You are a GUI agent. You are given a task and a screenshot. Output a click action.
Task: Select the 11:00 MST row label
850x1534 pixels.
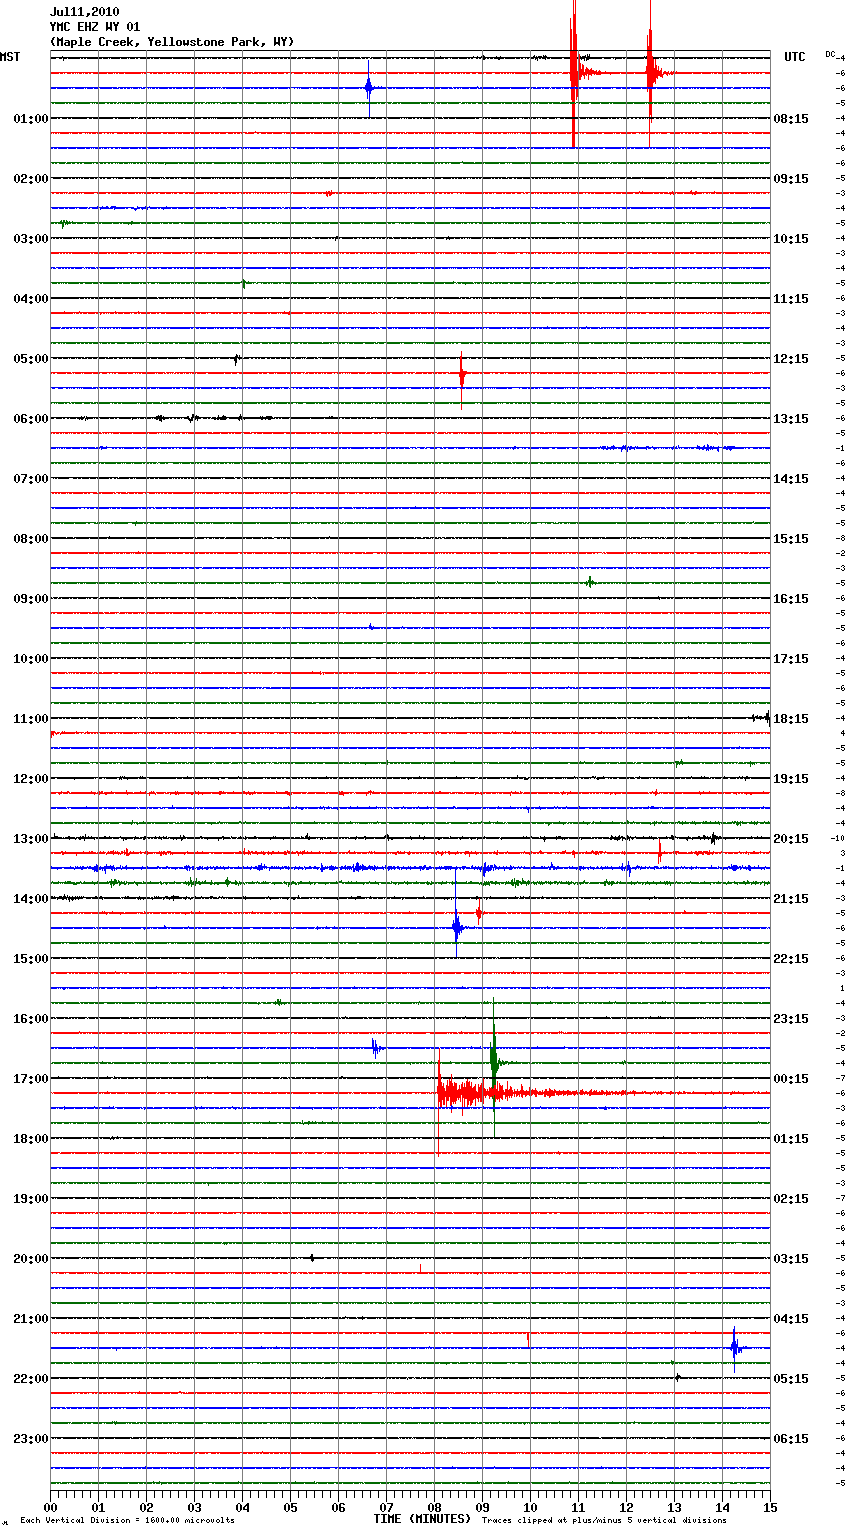[x=31, y=718]
